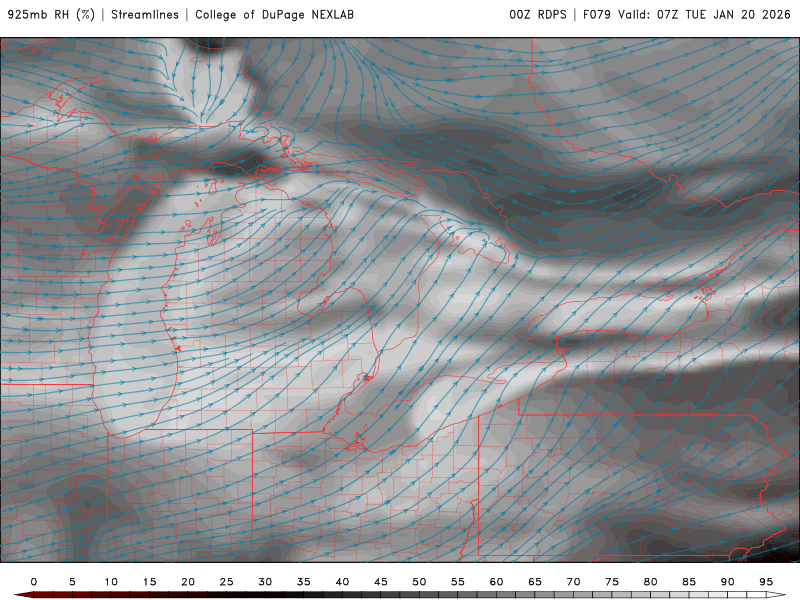Click the '925mb RH (%)' title text
The width and height of the screenshot is (800, 600).
(52, 15)
